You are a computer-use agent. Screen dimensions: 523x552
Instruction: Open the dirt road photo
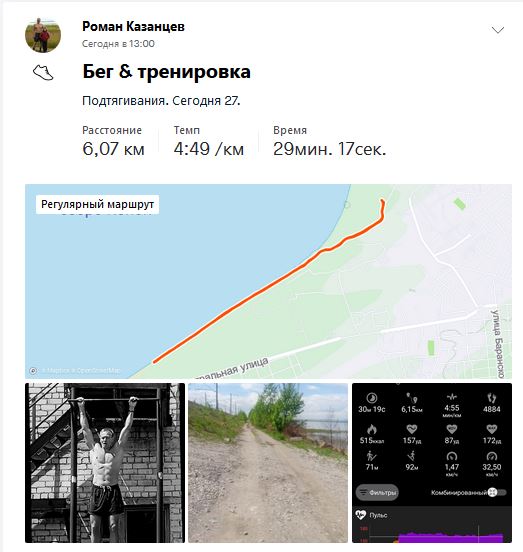pos(268,463)
